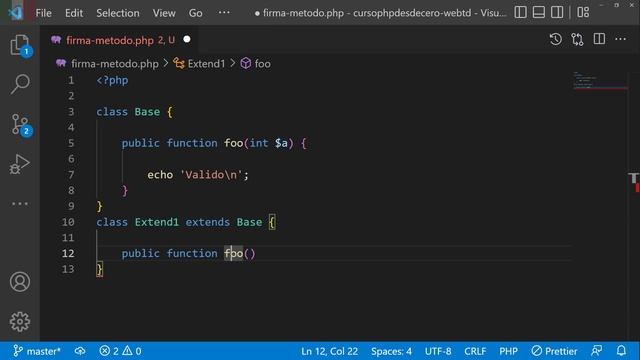This screenshot has height=360, width=640.
Task: Open the View menu
Action: click(x=164, y=13)
